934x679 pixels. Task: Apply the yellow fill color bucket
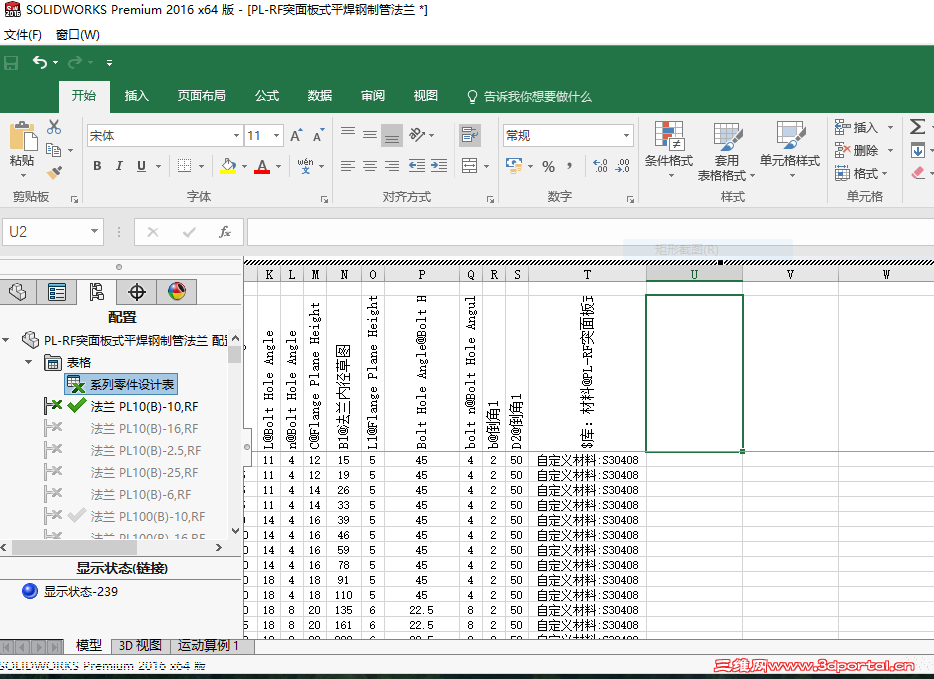pyautogui.click(x=228, y=166)
